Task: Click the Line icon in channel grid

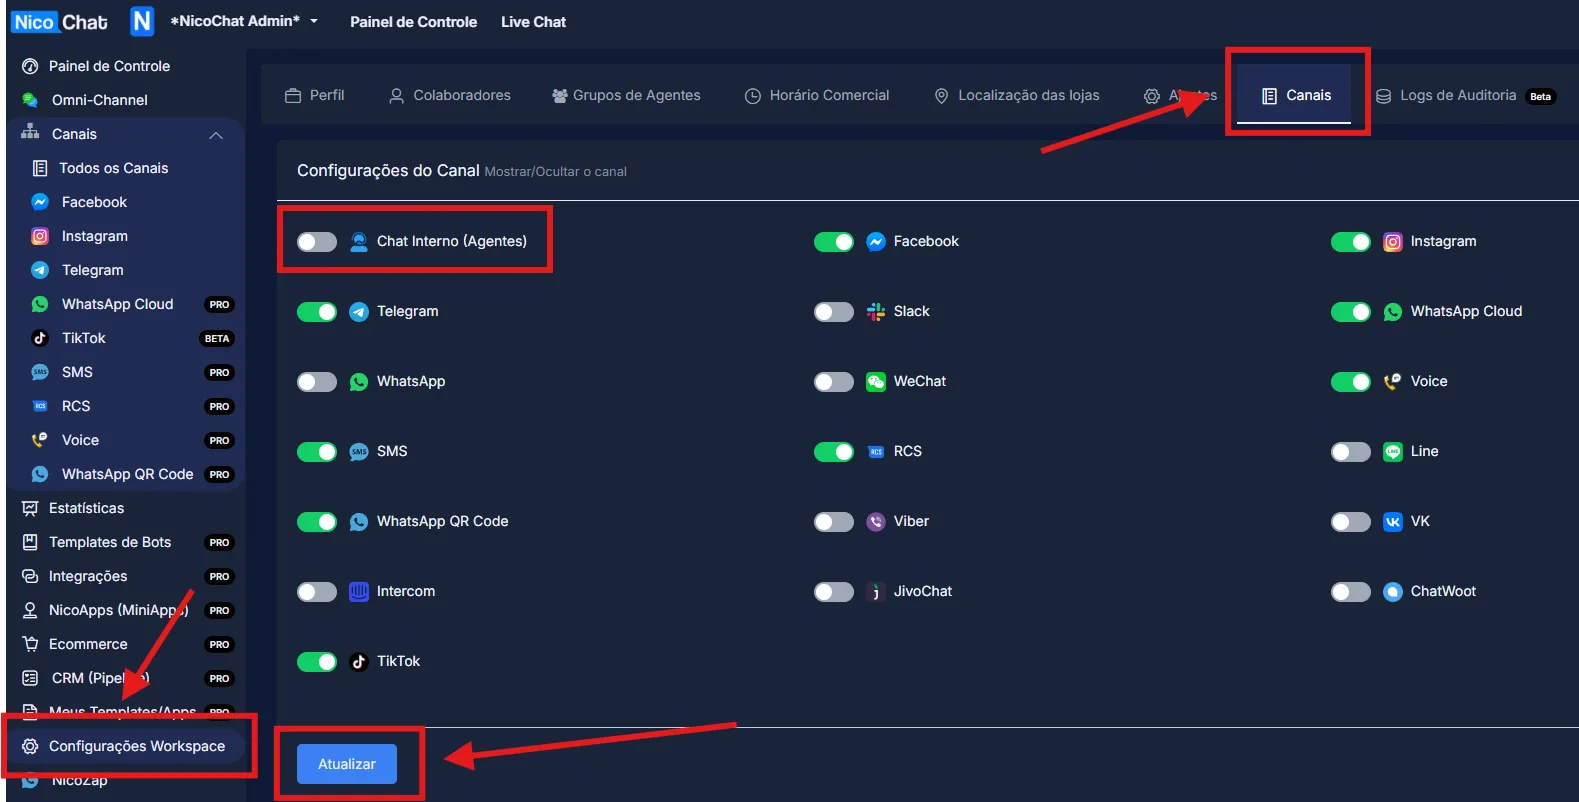Action: click(x=1393, y=452)
